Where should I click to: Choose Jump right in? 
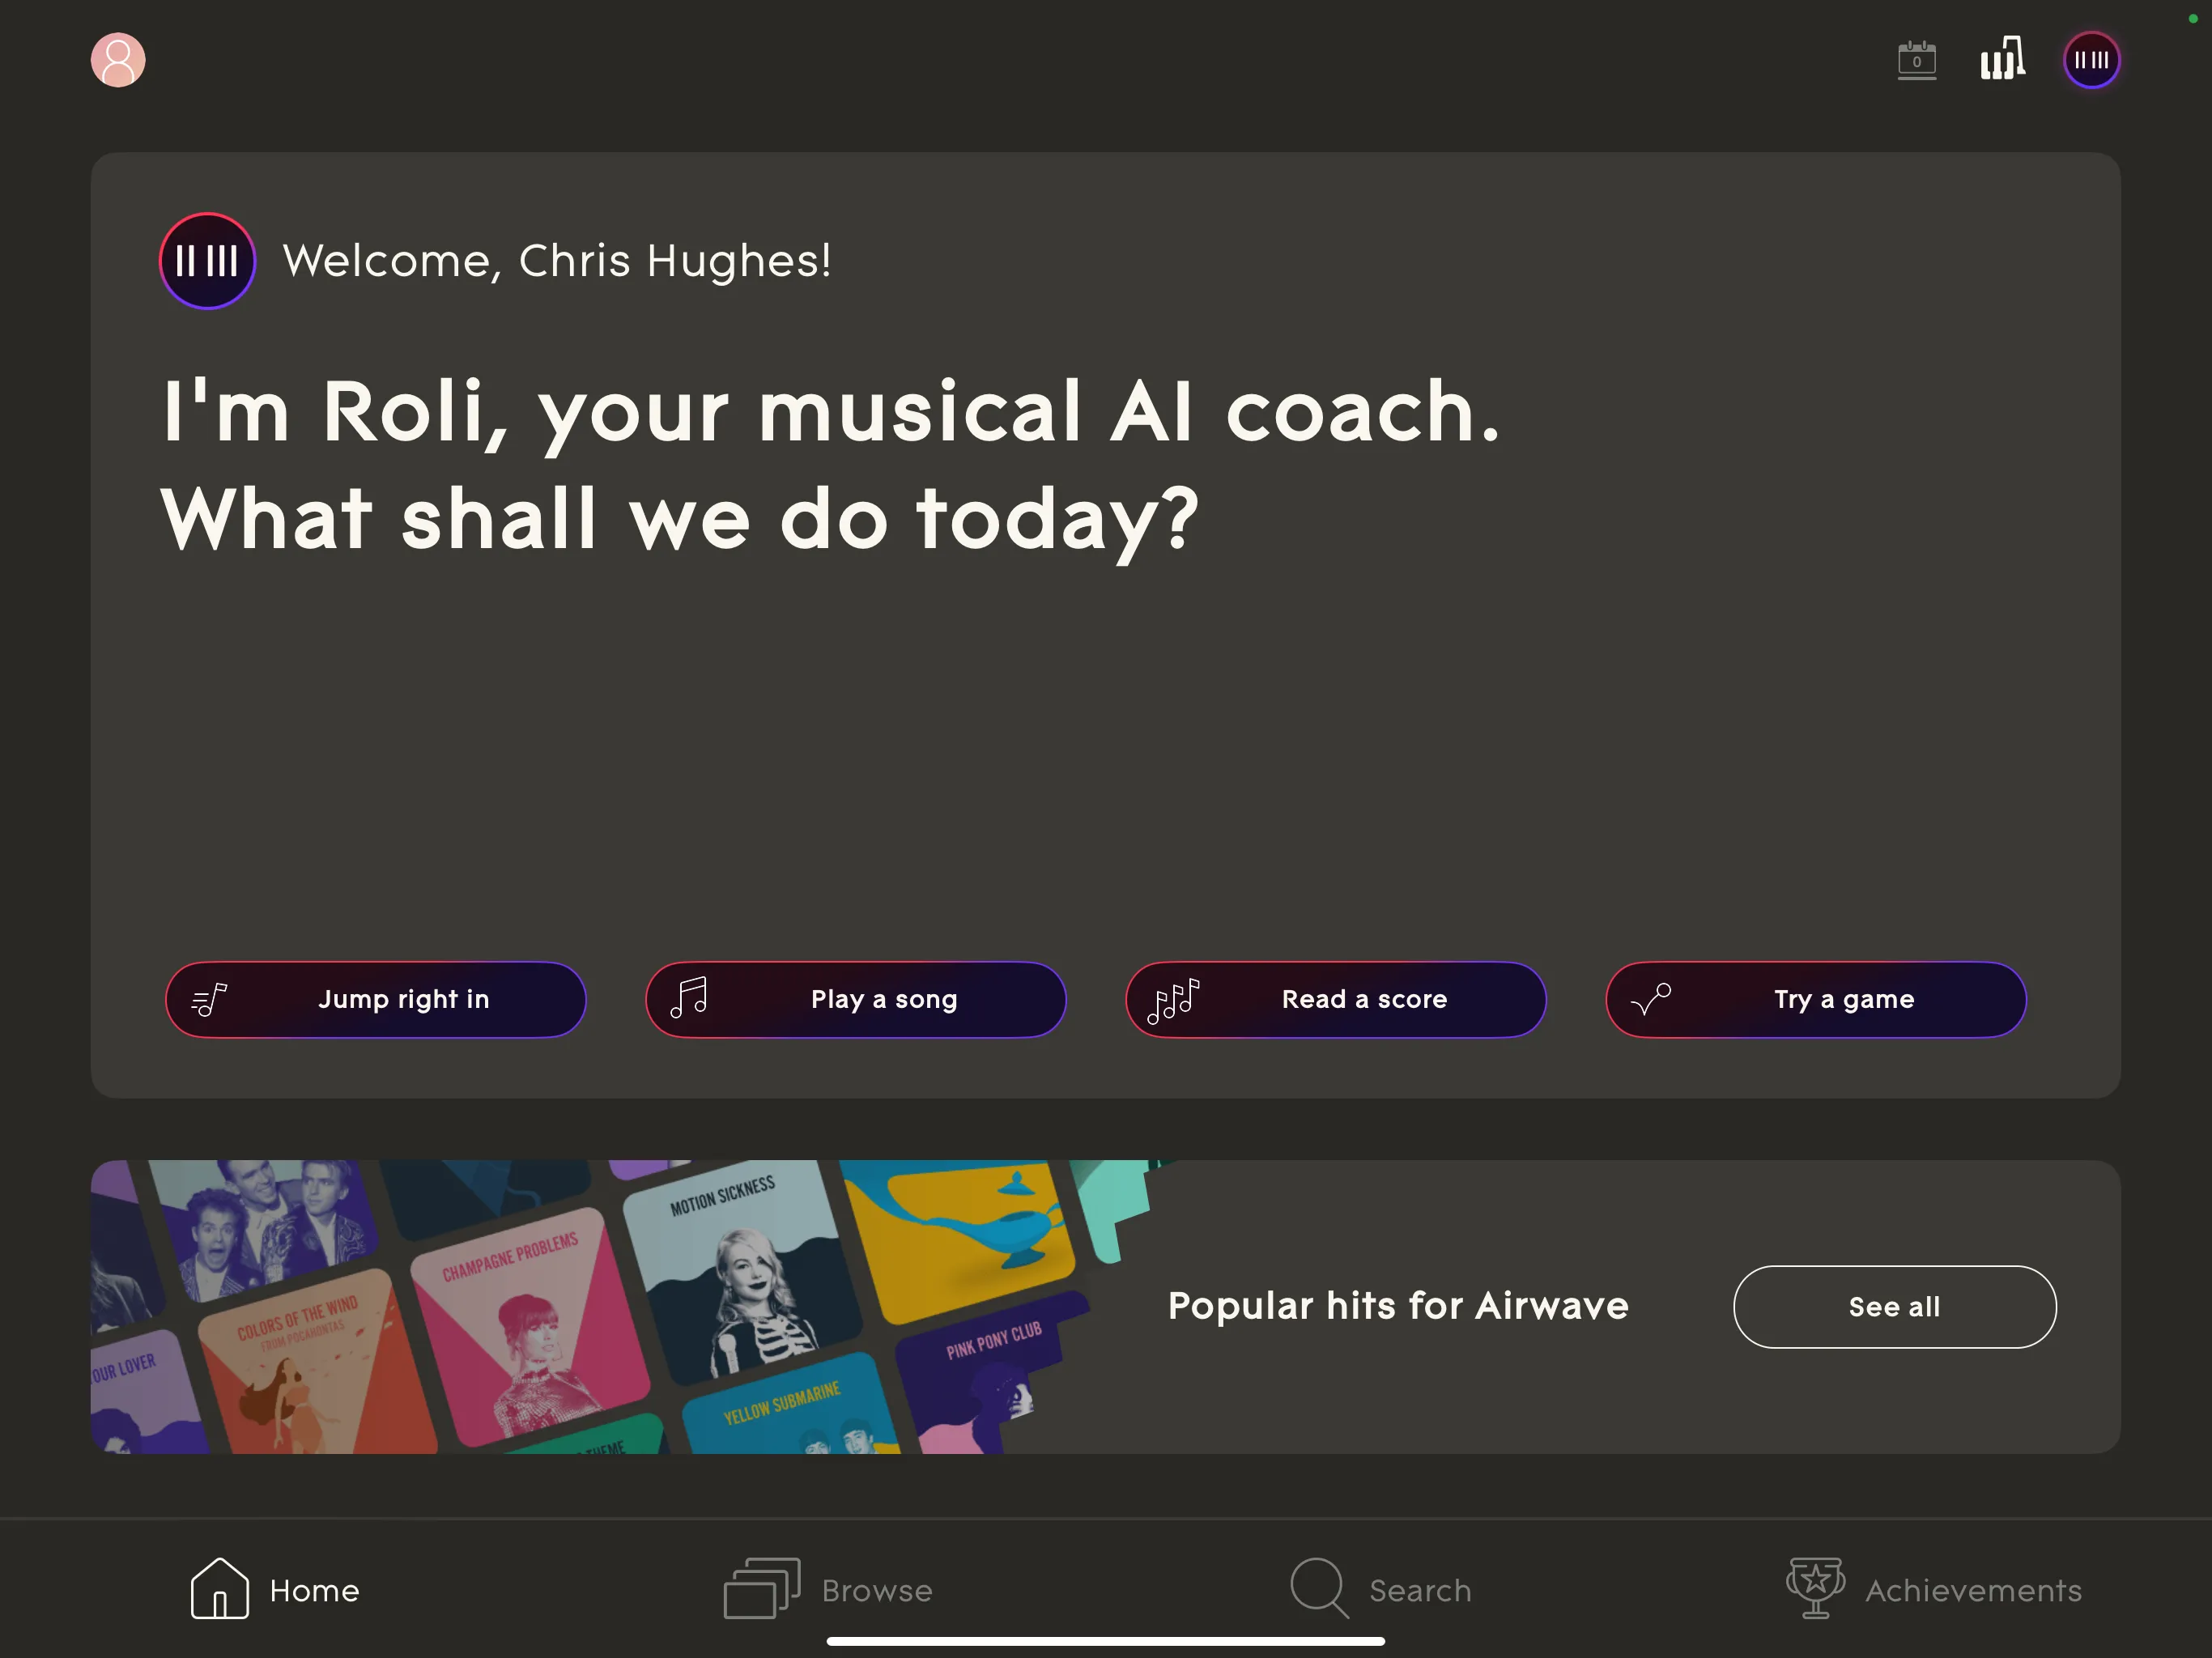tap(375, 999)
